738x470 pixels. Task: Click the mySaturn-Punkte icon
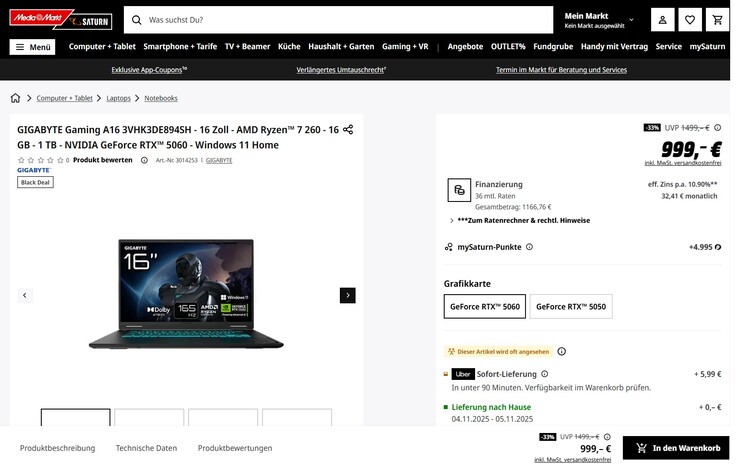[449, 247]
